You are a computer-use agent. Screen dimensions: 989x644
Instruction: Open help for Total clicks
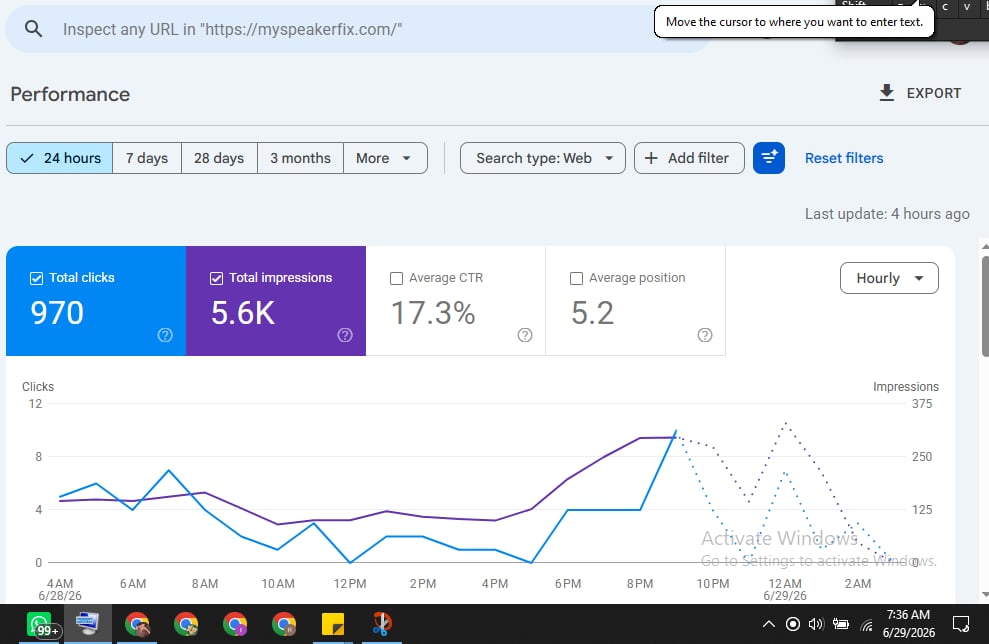pyautogui.click(x=165, y=335)
